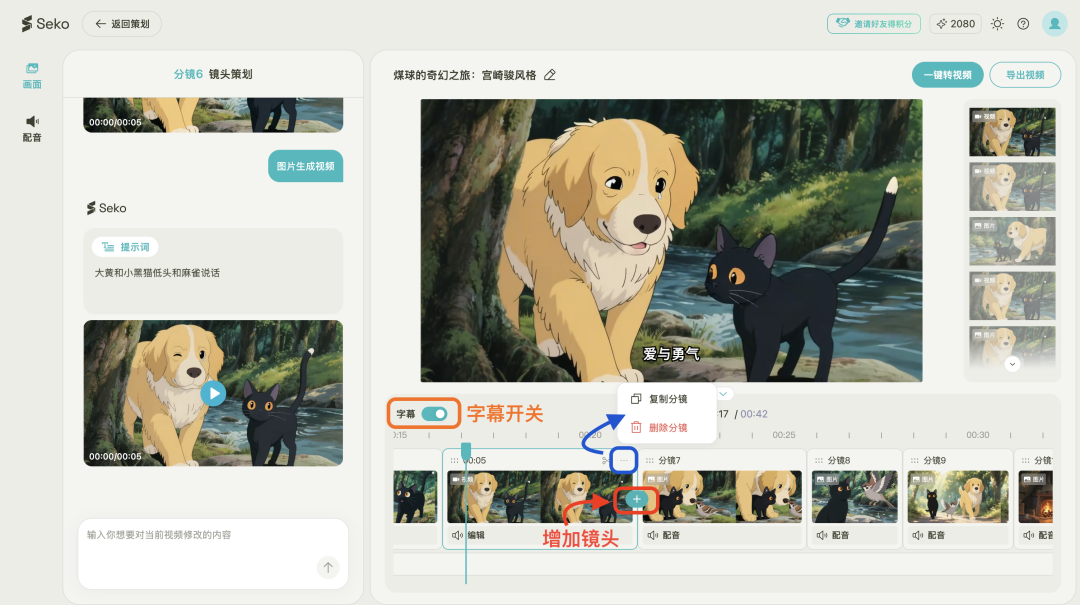Select the 分镜8 timeline thumbnail

pyautogui.click(x=855, y=497)
